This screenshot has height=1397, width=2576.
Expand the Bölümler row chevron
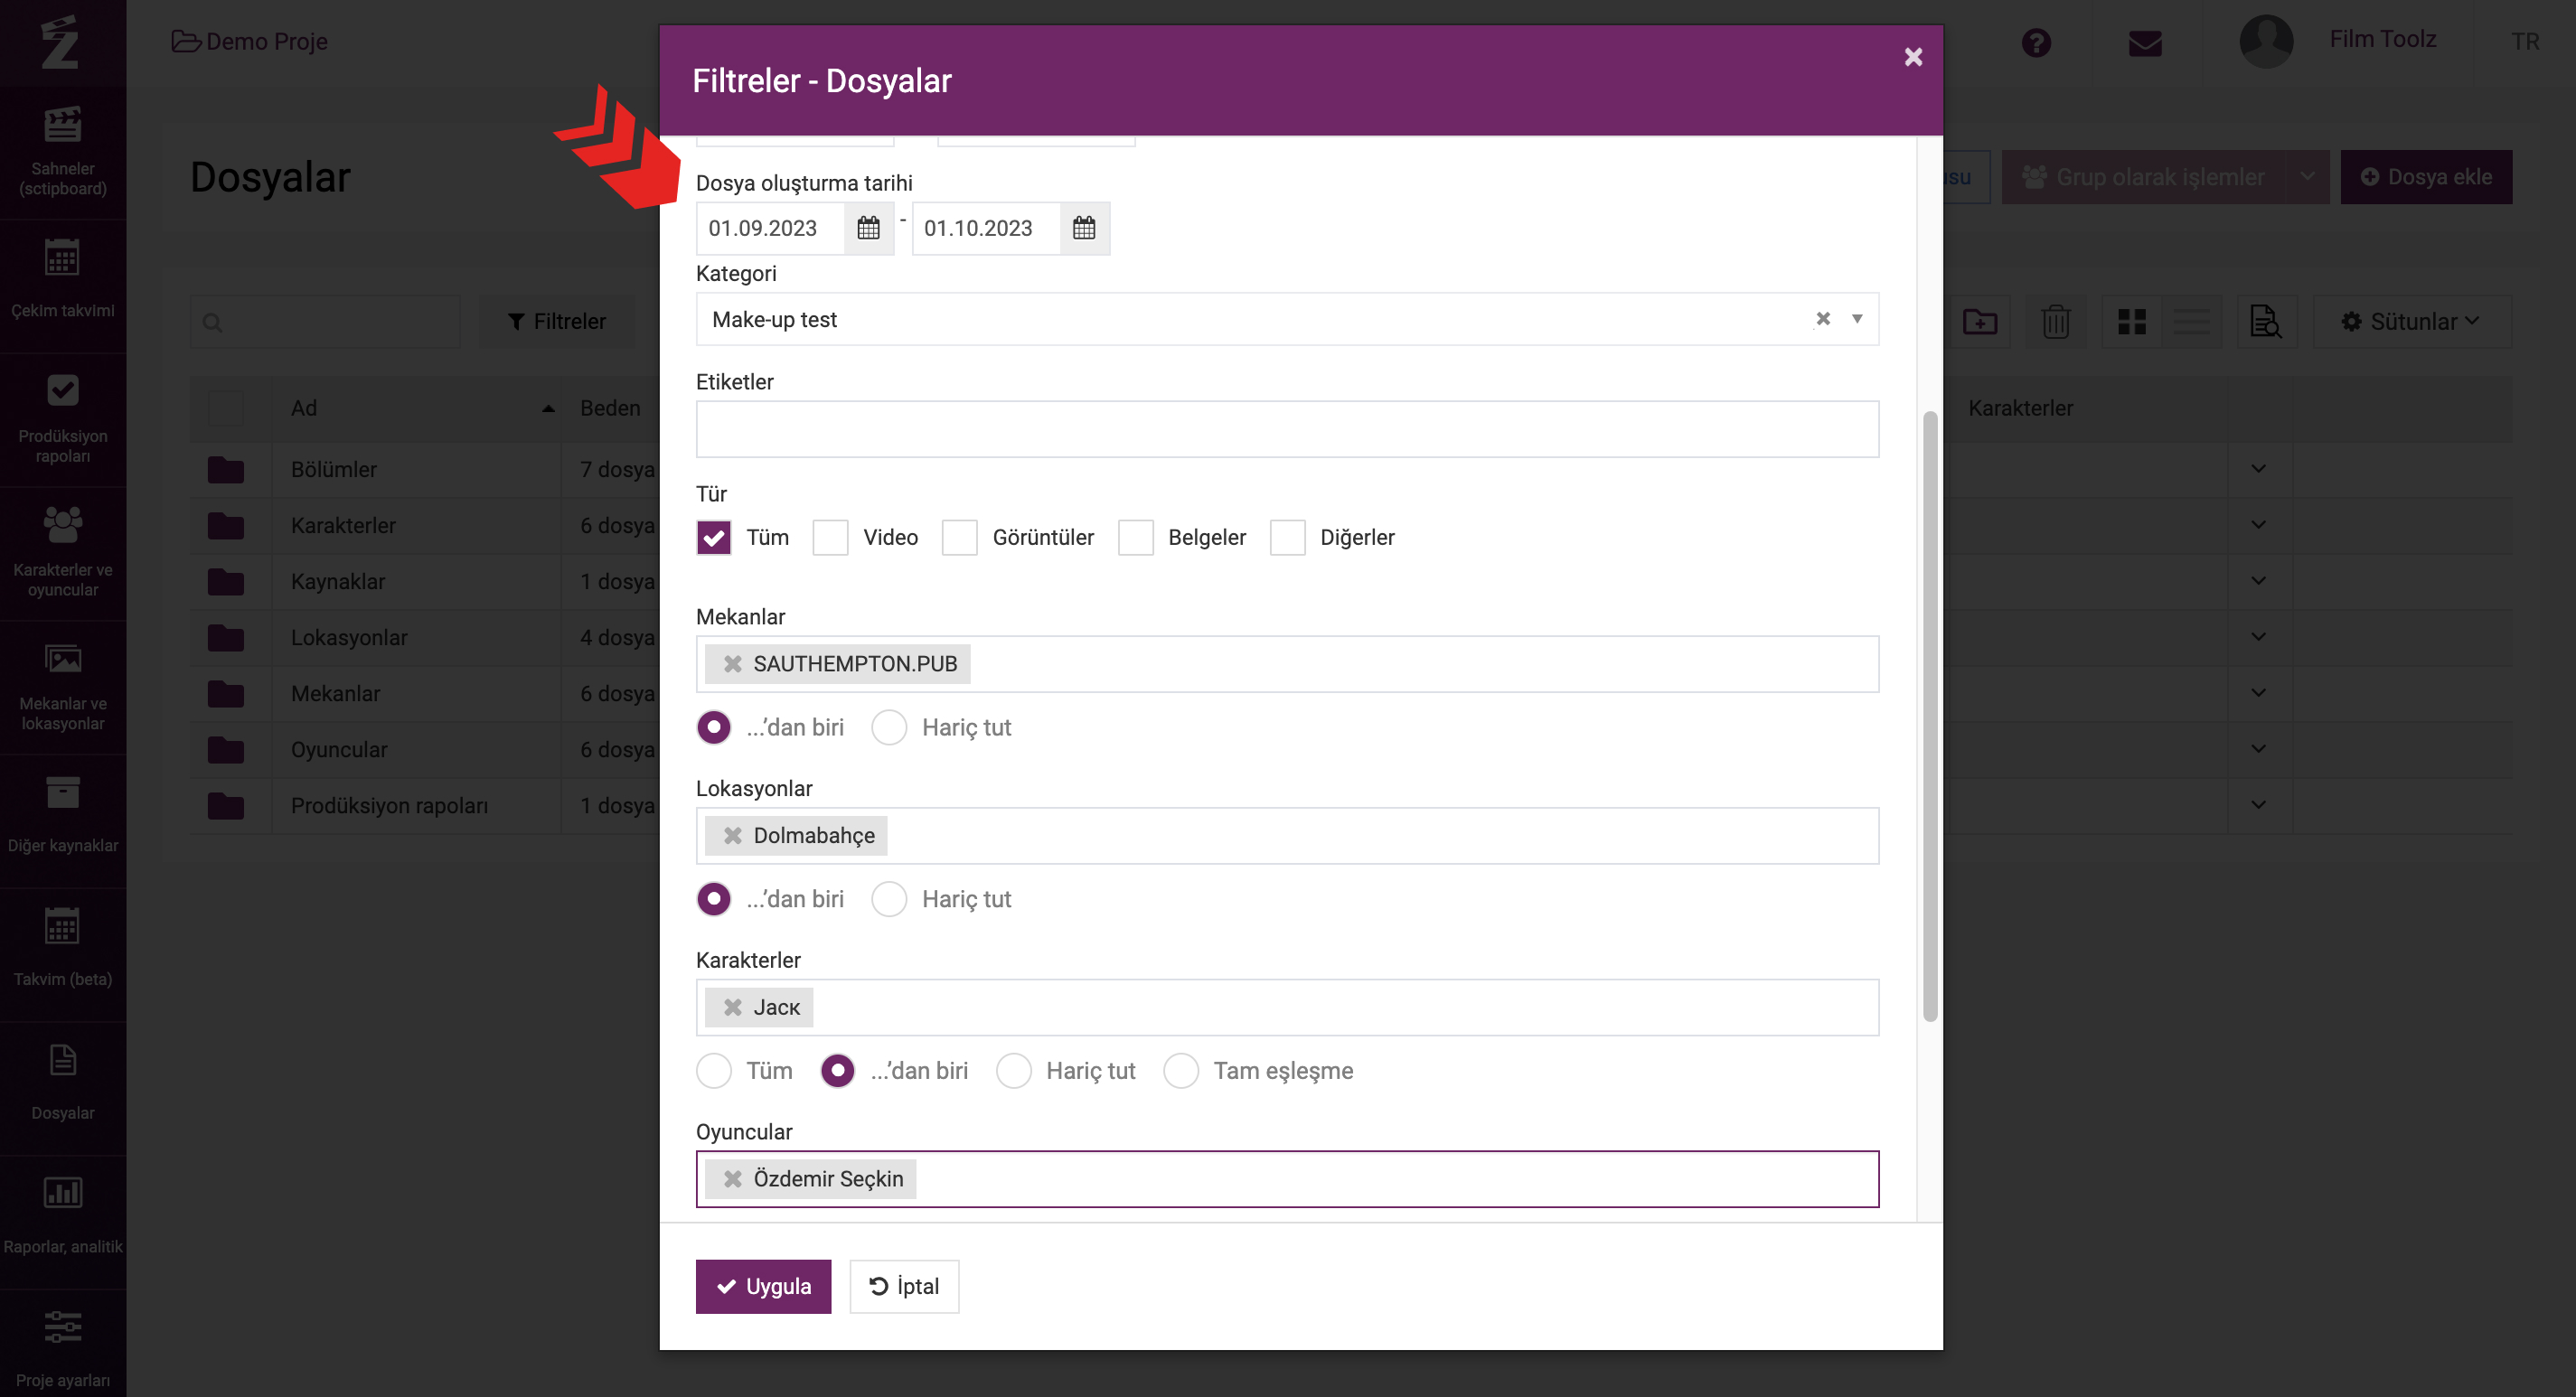point(2258,469)
